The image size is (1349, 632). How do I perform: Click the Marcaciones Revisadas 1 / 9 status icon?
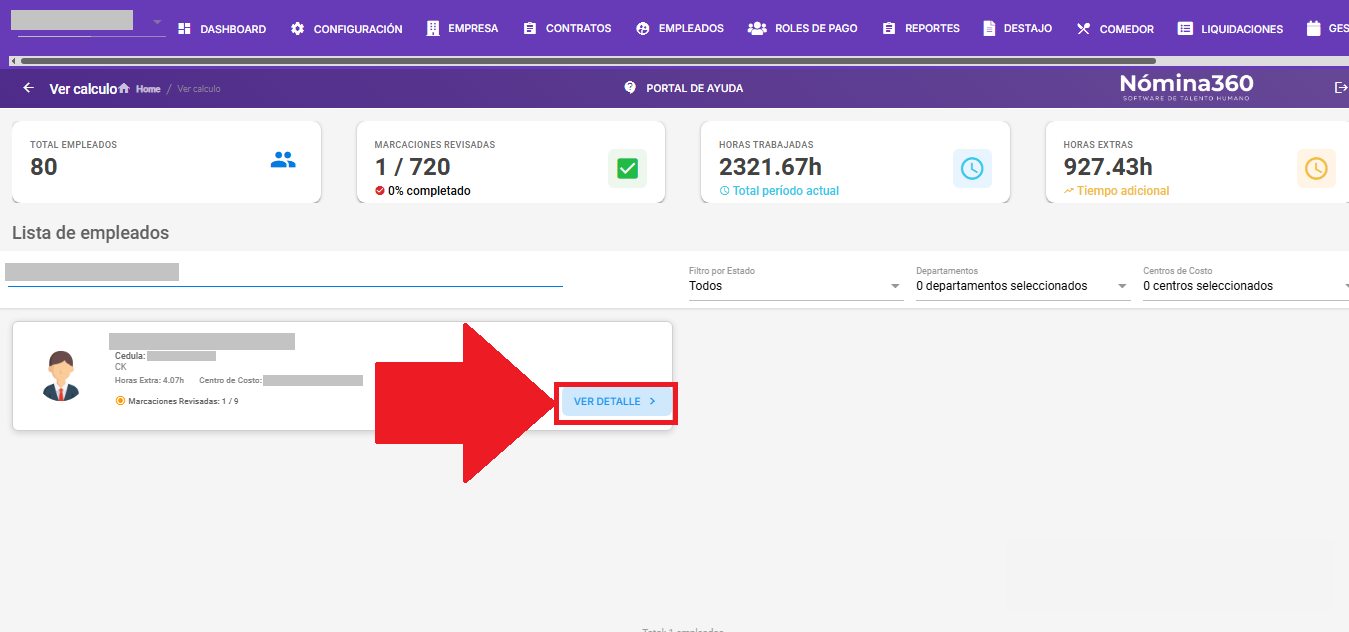[120, 401]
